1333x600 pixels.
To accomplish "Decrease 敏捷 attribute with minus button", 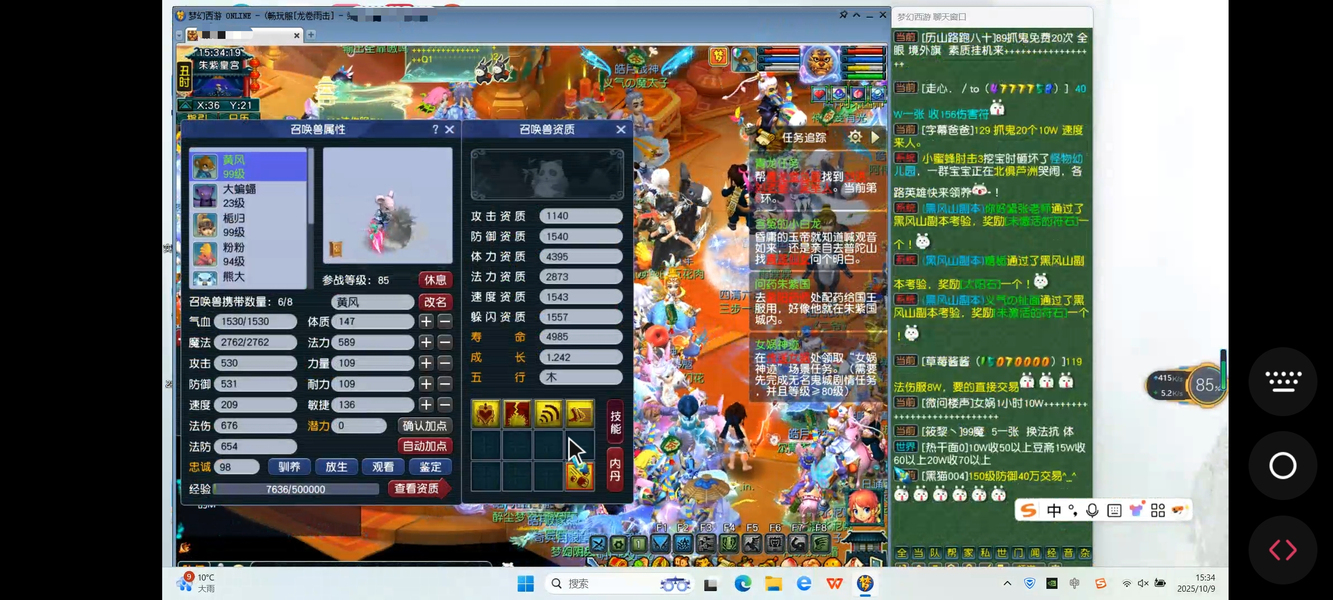I will point(445,405).
